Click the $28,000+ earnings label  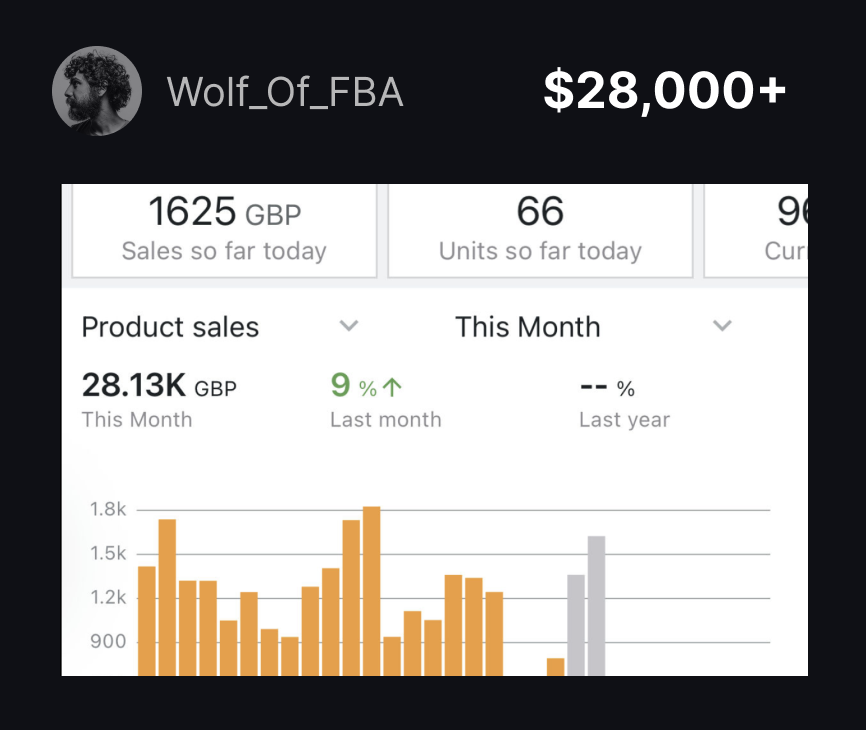(x=664, y=92)
